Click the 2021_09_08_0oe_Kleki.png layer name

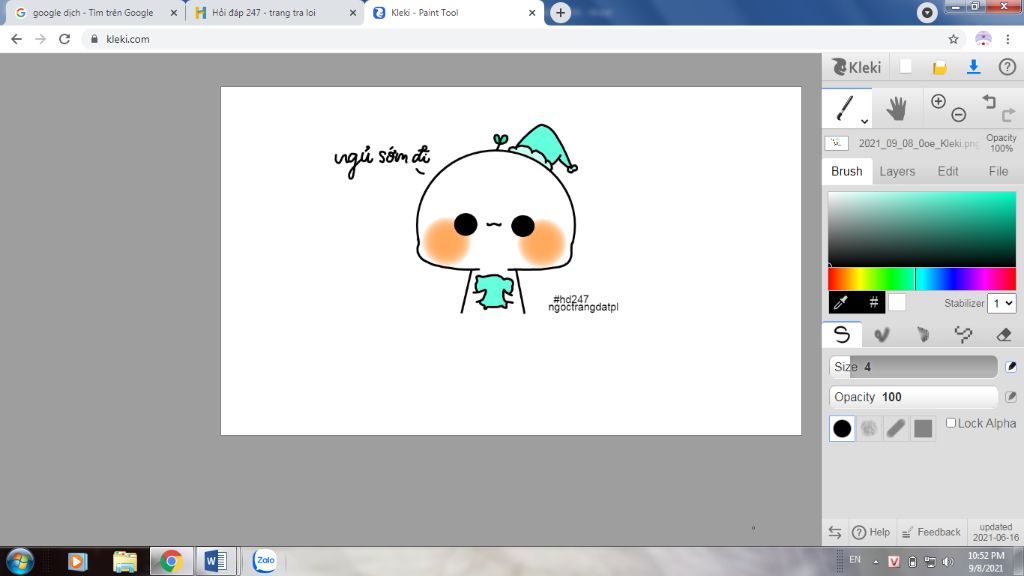tap(918, 143)
